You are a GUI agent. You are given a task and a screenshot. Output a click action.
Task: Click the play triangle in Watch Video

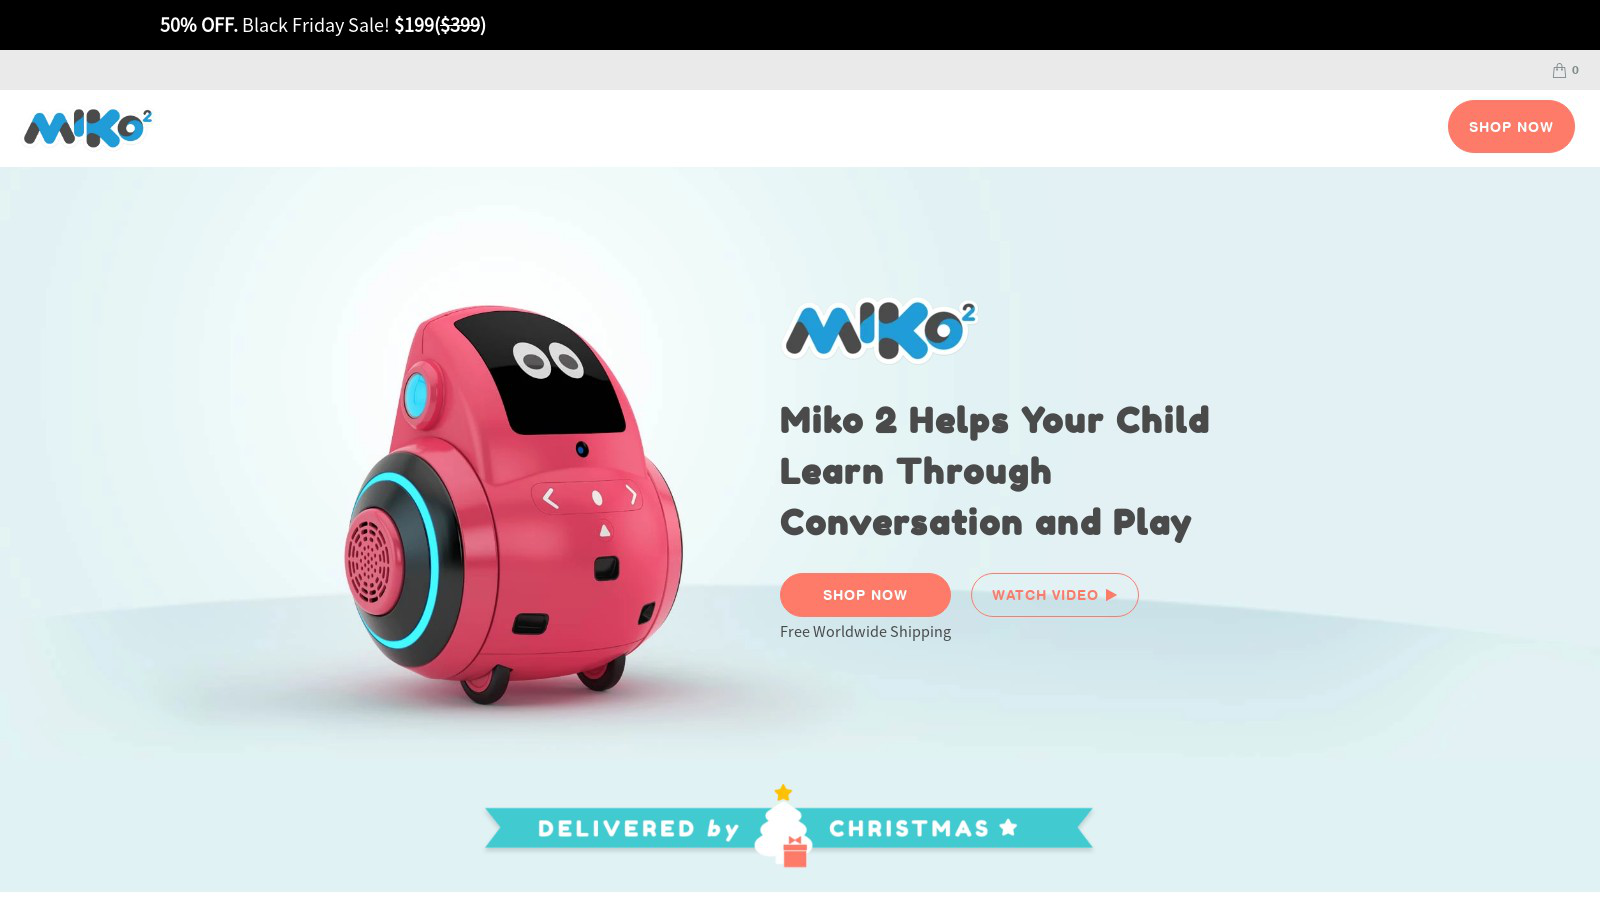[x=1110, y=595]
